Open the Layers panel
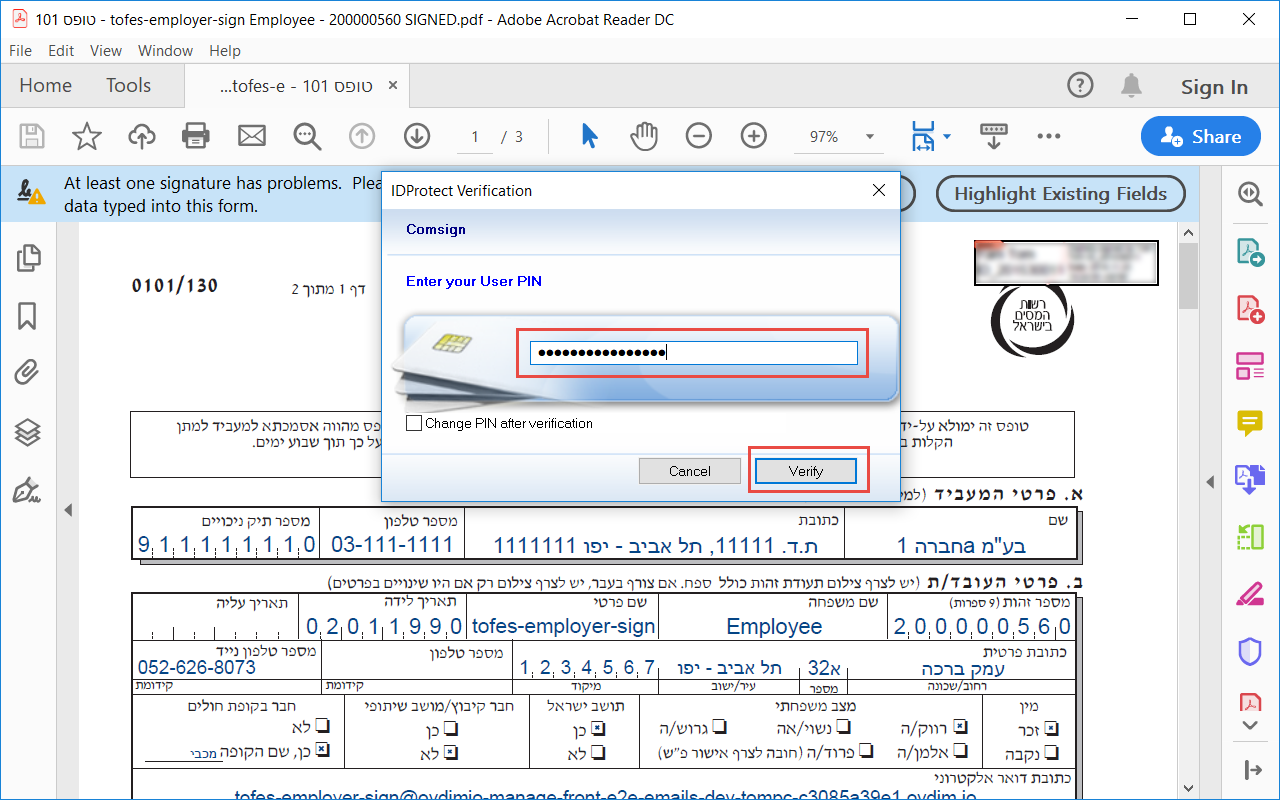 click(28, 432)
